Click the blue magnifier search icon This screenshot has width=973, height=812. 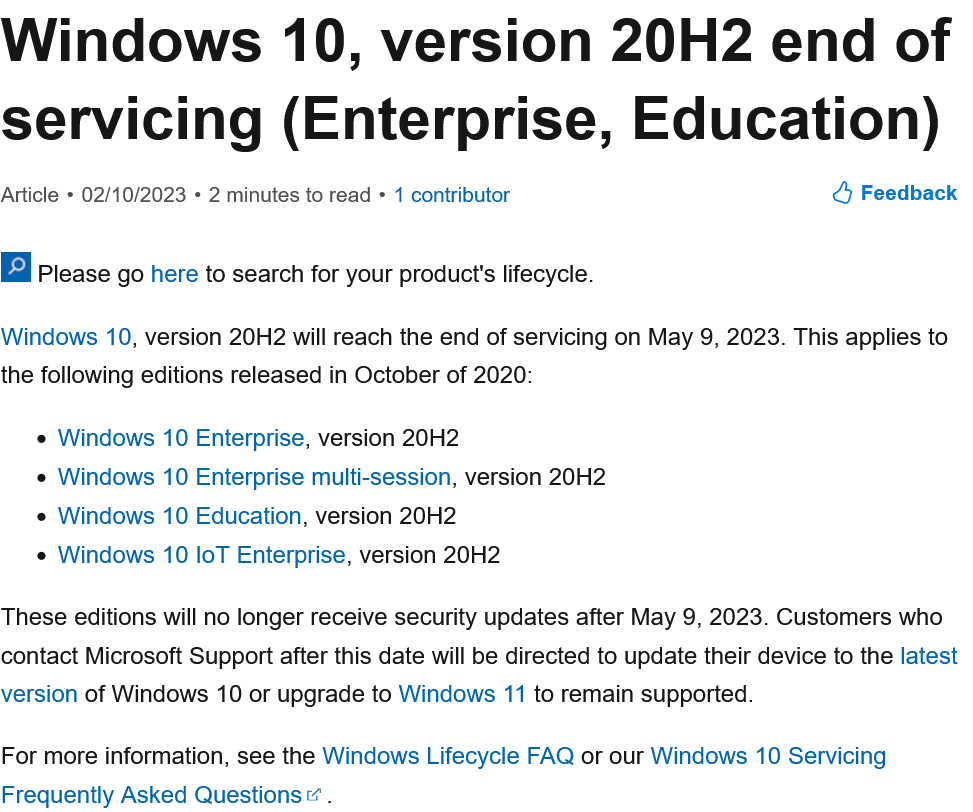coord(16,267)
